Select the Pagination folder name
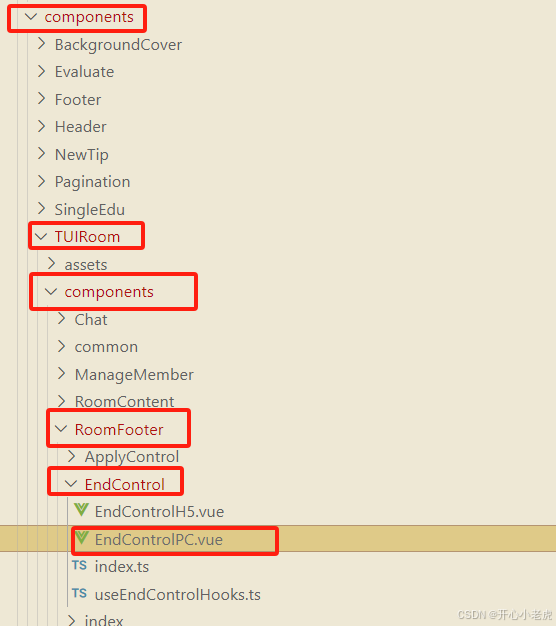 pos(92,182)
